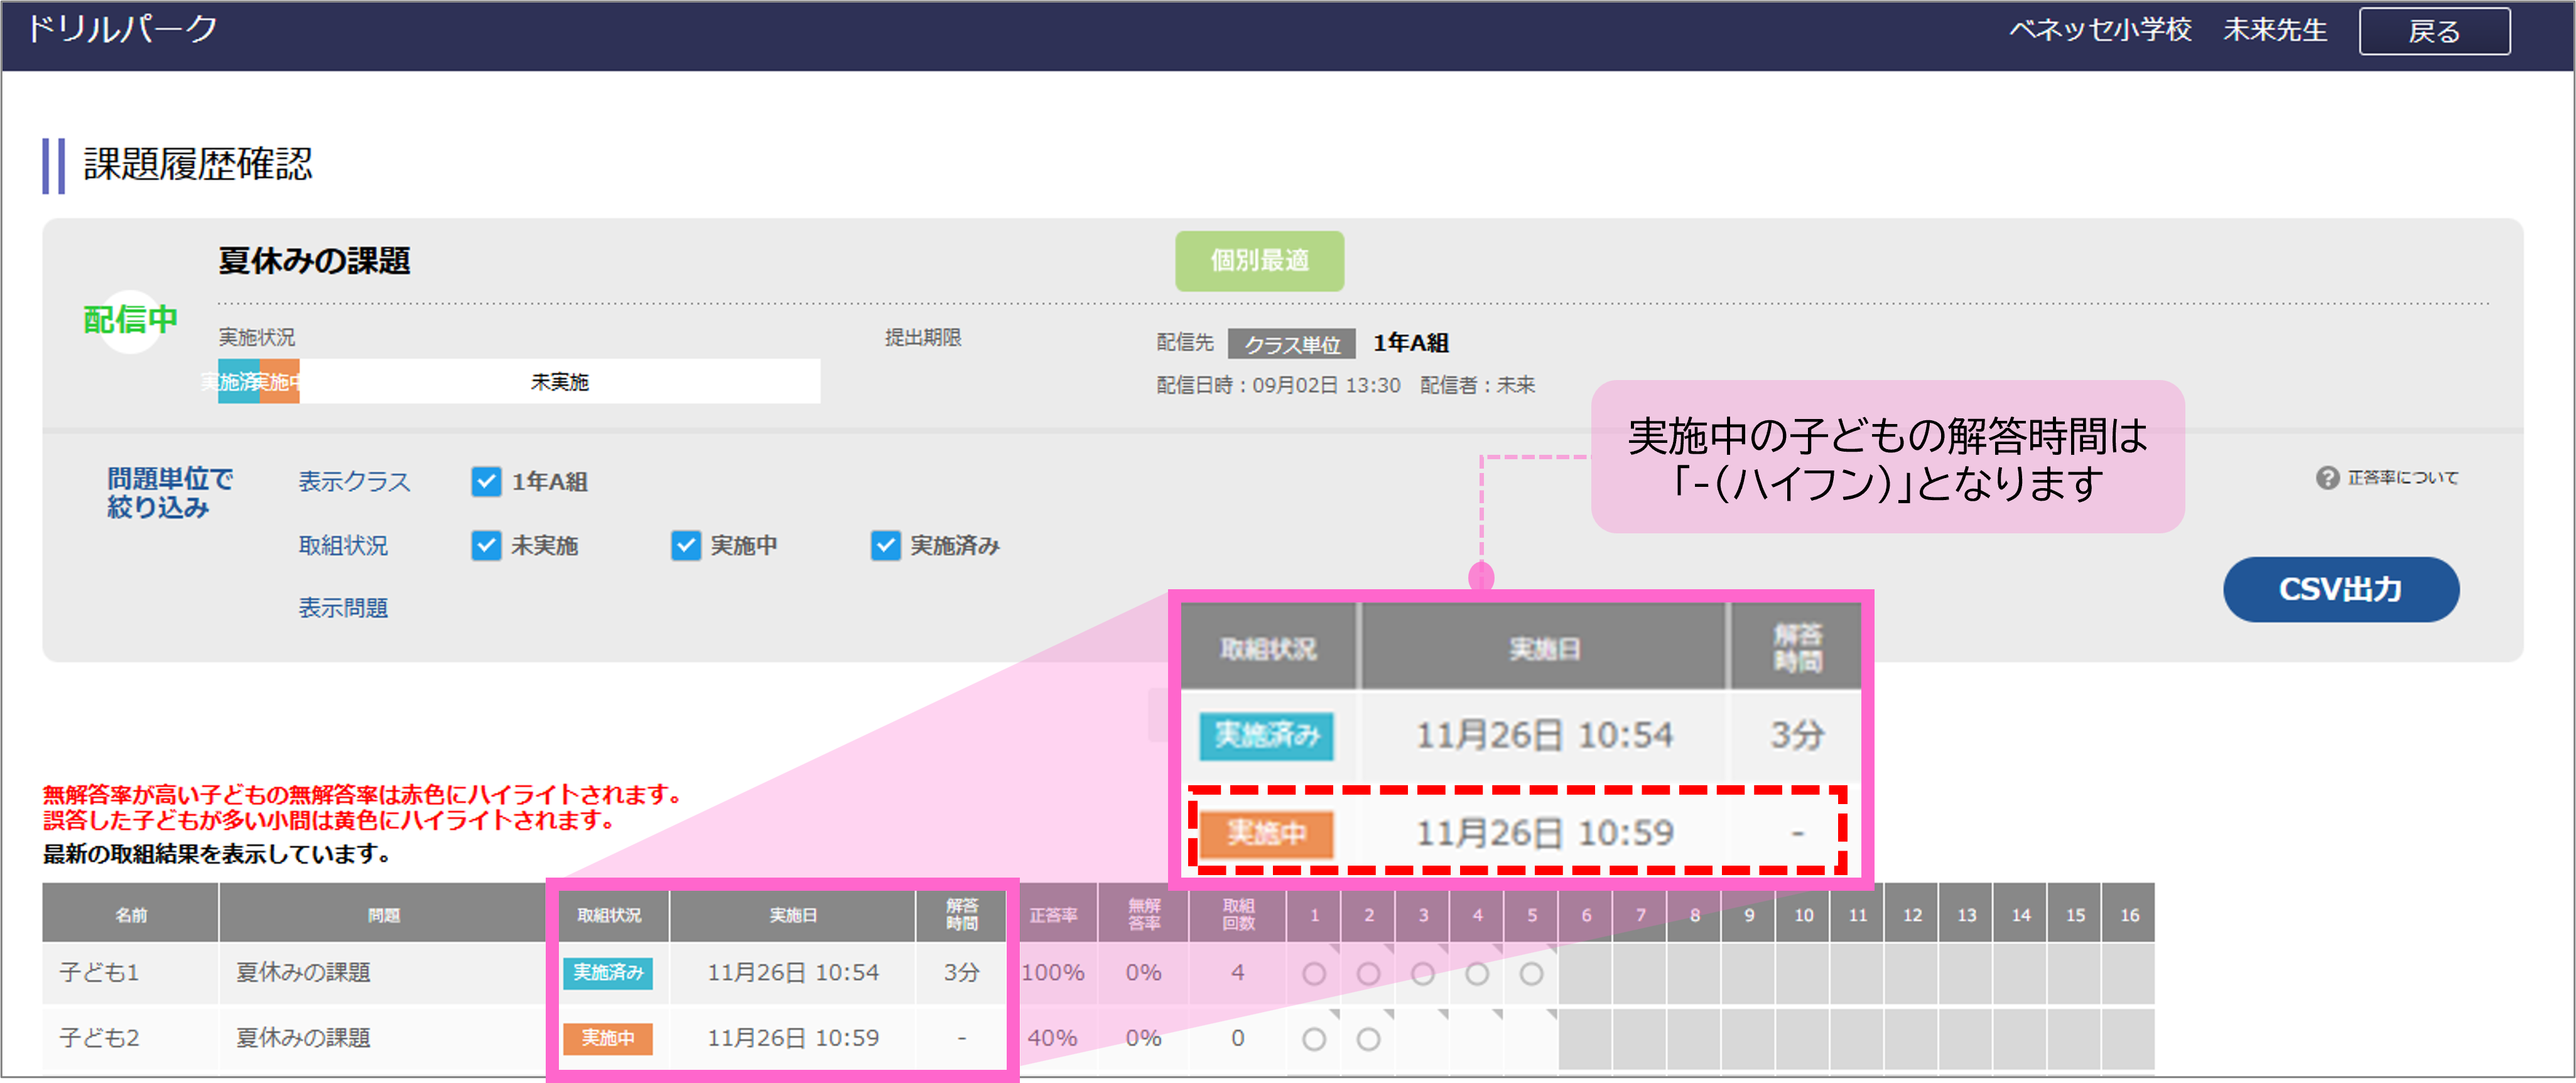Click the 実施中 orange badge for 子ども2
The height and width of the screenshot is (1083, 2576).
[x=609, y=1038]
